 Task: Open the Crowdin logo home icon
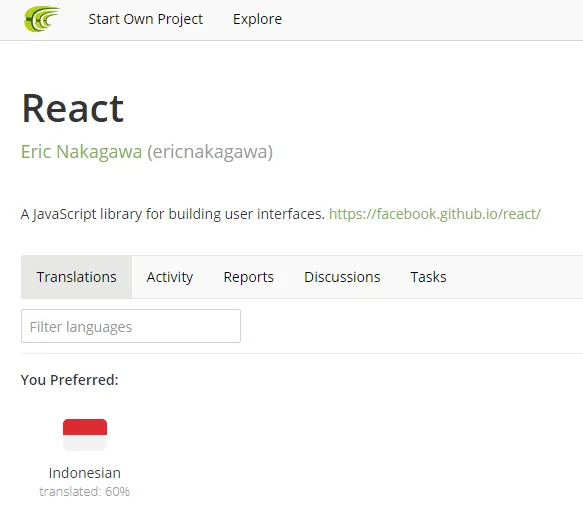tap(42, 19)
